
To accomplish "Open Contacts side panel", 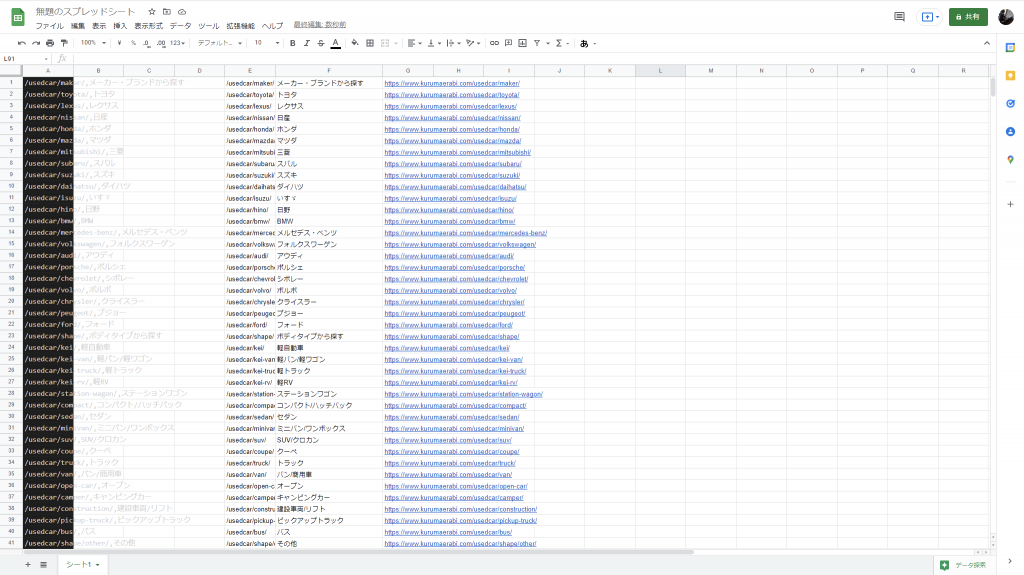I will pyautogui.click(x=1010, y=132).
